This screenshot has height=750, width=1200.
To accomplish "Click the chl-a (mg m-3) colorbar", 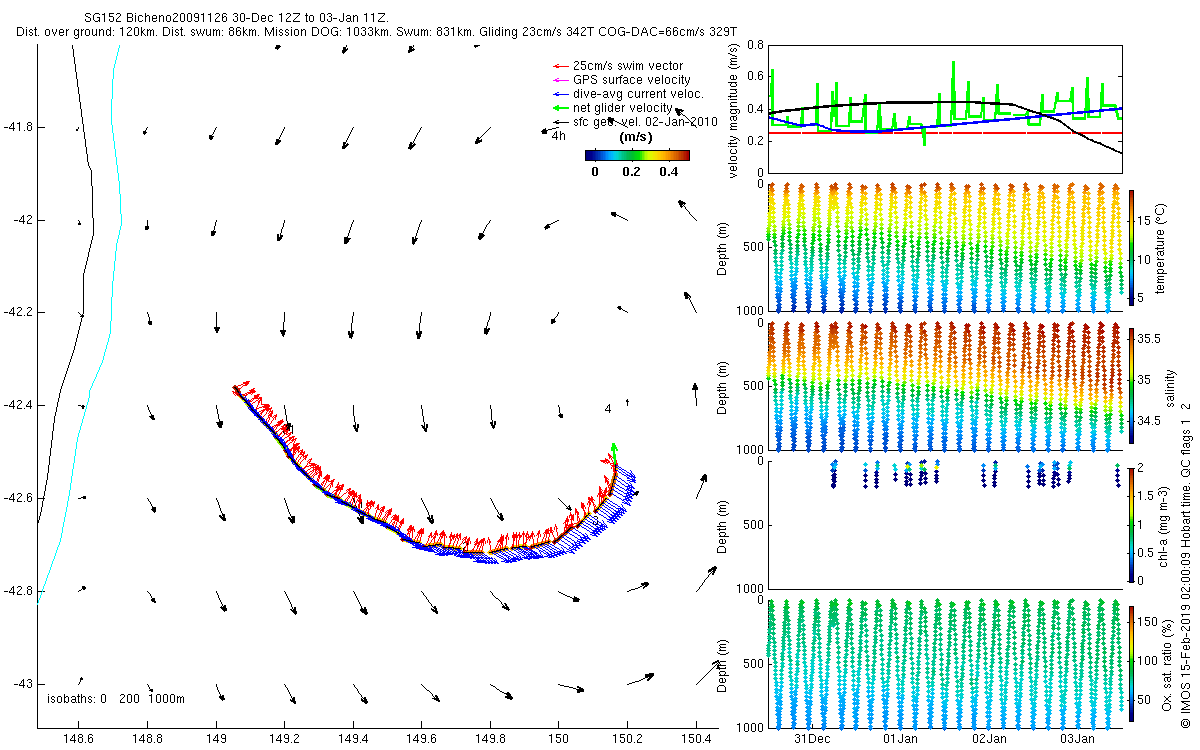I will point(1131,523).
